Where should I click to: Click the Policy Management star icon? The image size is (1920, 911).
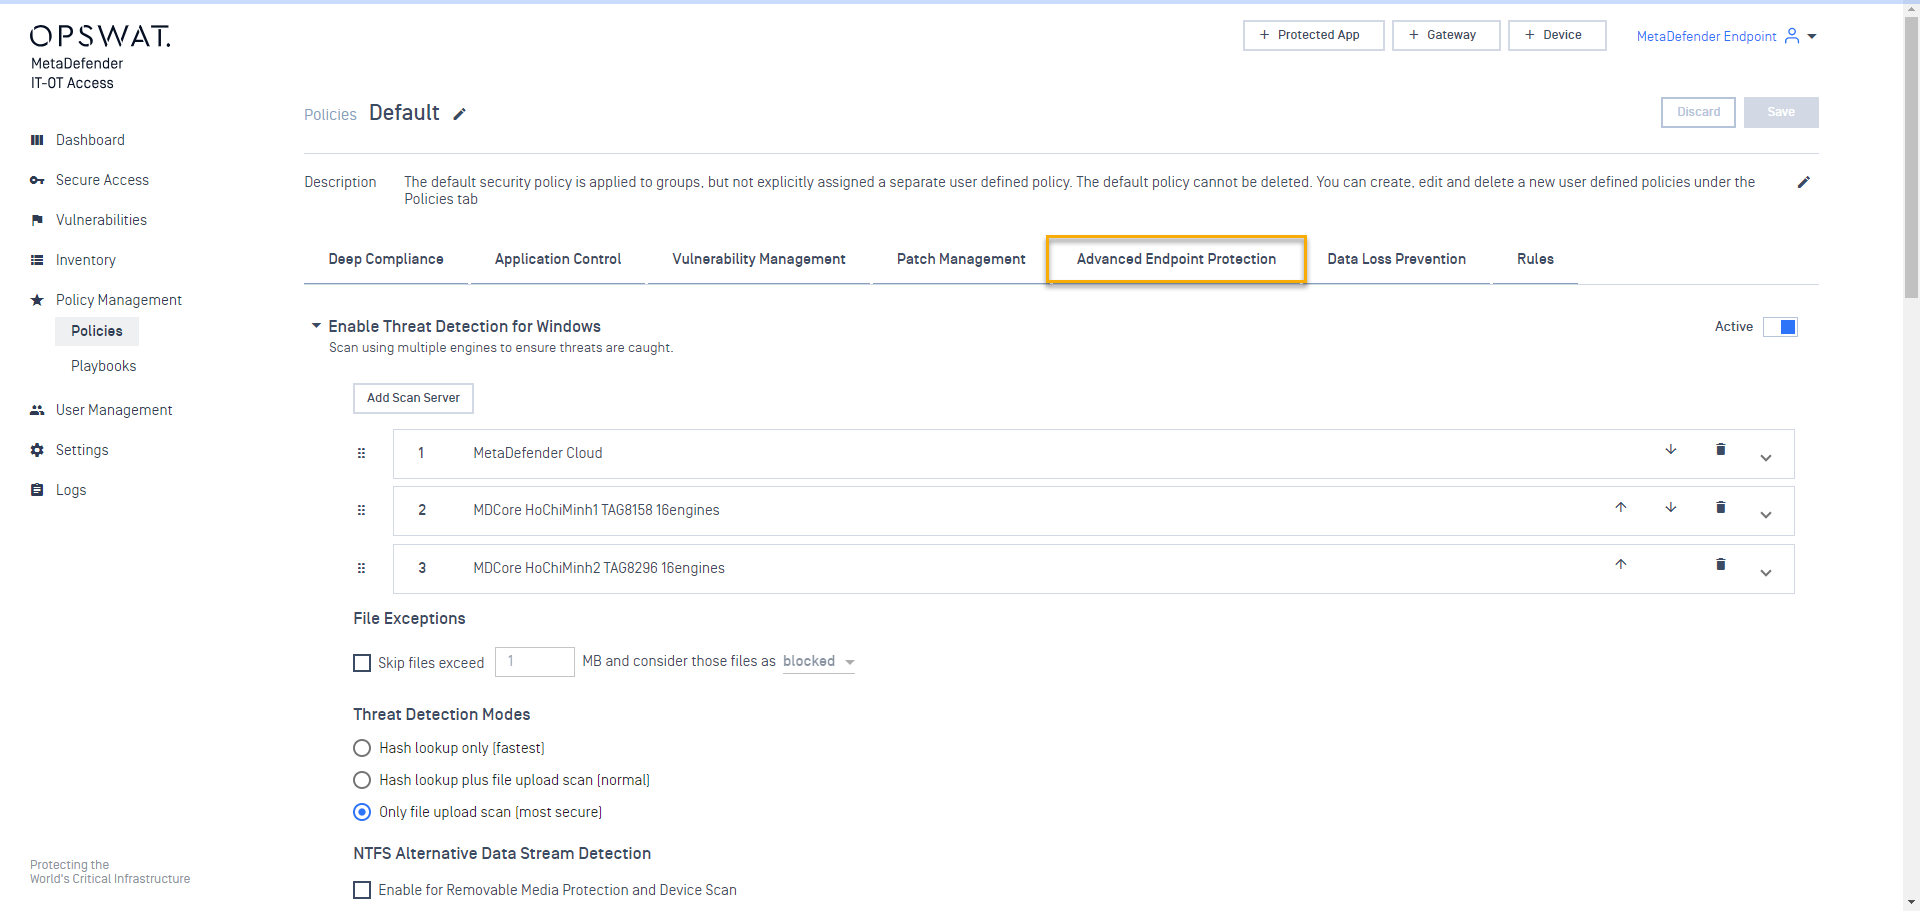(x=37, y=300)
